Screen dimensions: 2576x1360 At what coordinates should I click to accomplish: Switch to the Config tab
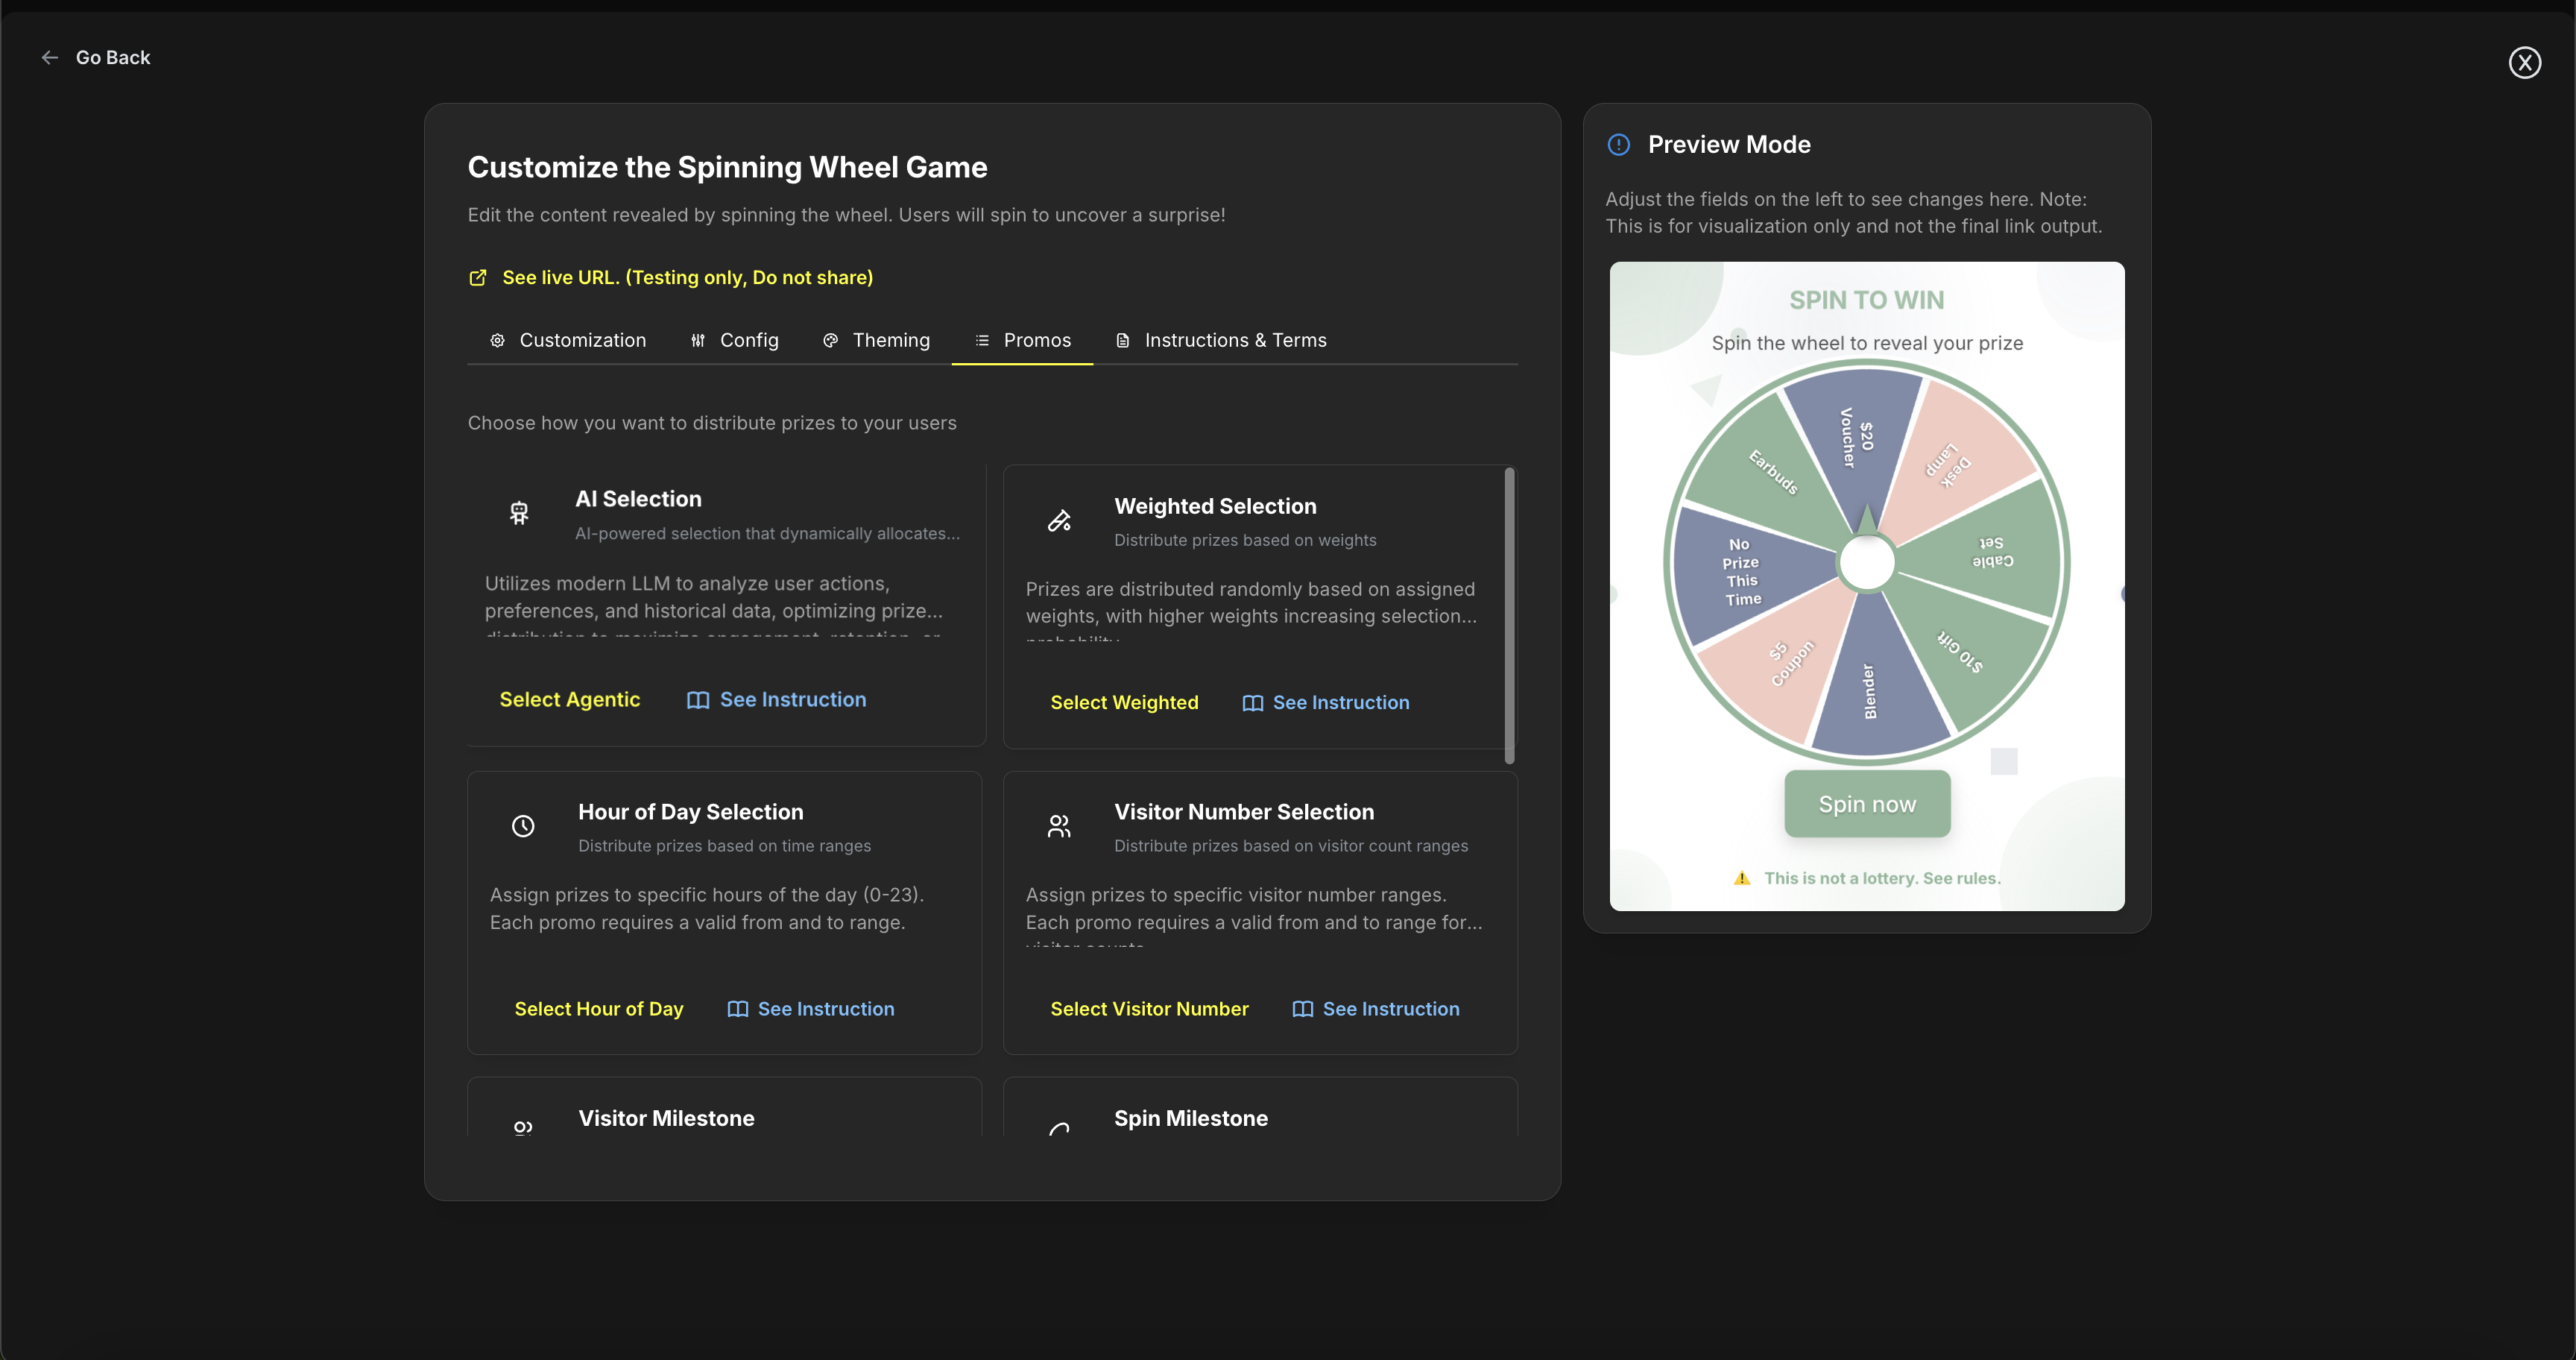[x=734, y=340]
